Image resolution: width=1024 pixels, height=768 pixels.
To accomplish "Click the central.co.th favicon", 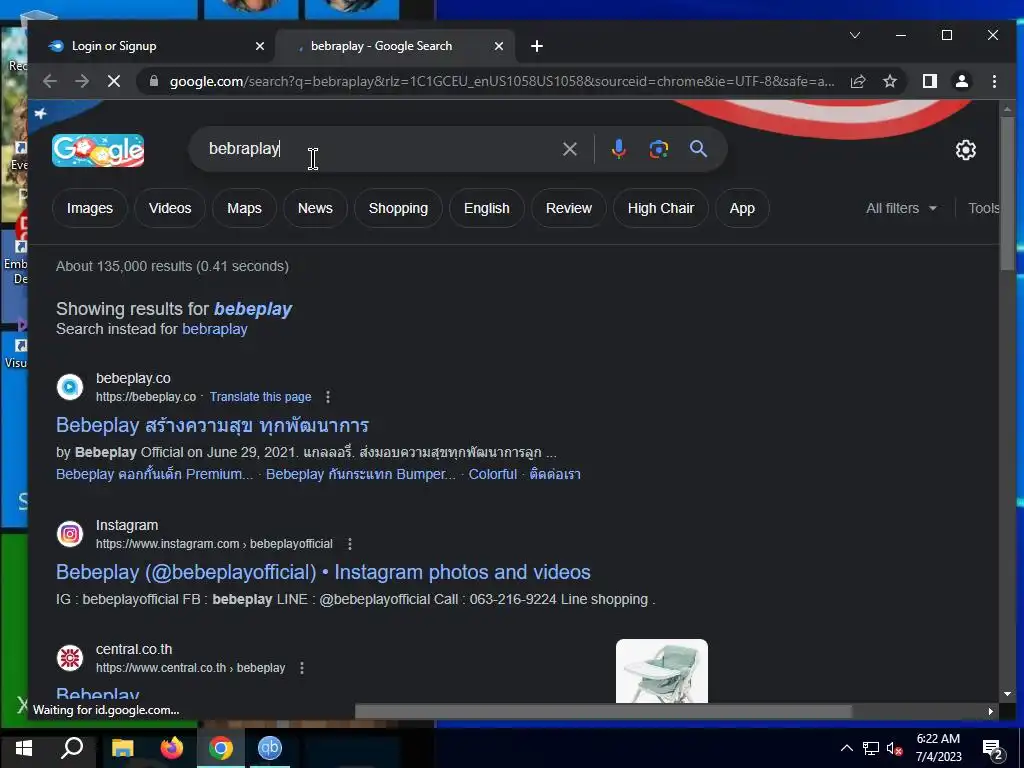I will [x=70, y=658].
